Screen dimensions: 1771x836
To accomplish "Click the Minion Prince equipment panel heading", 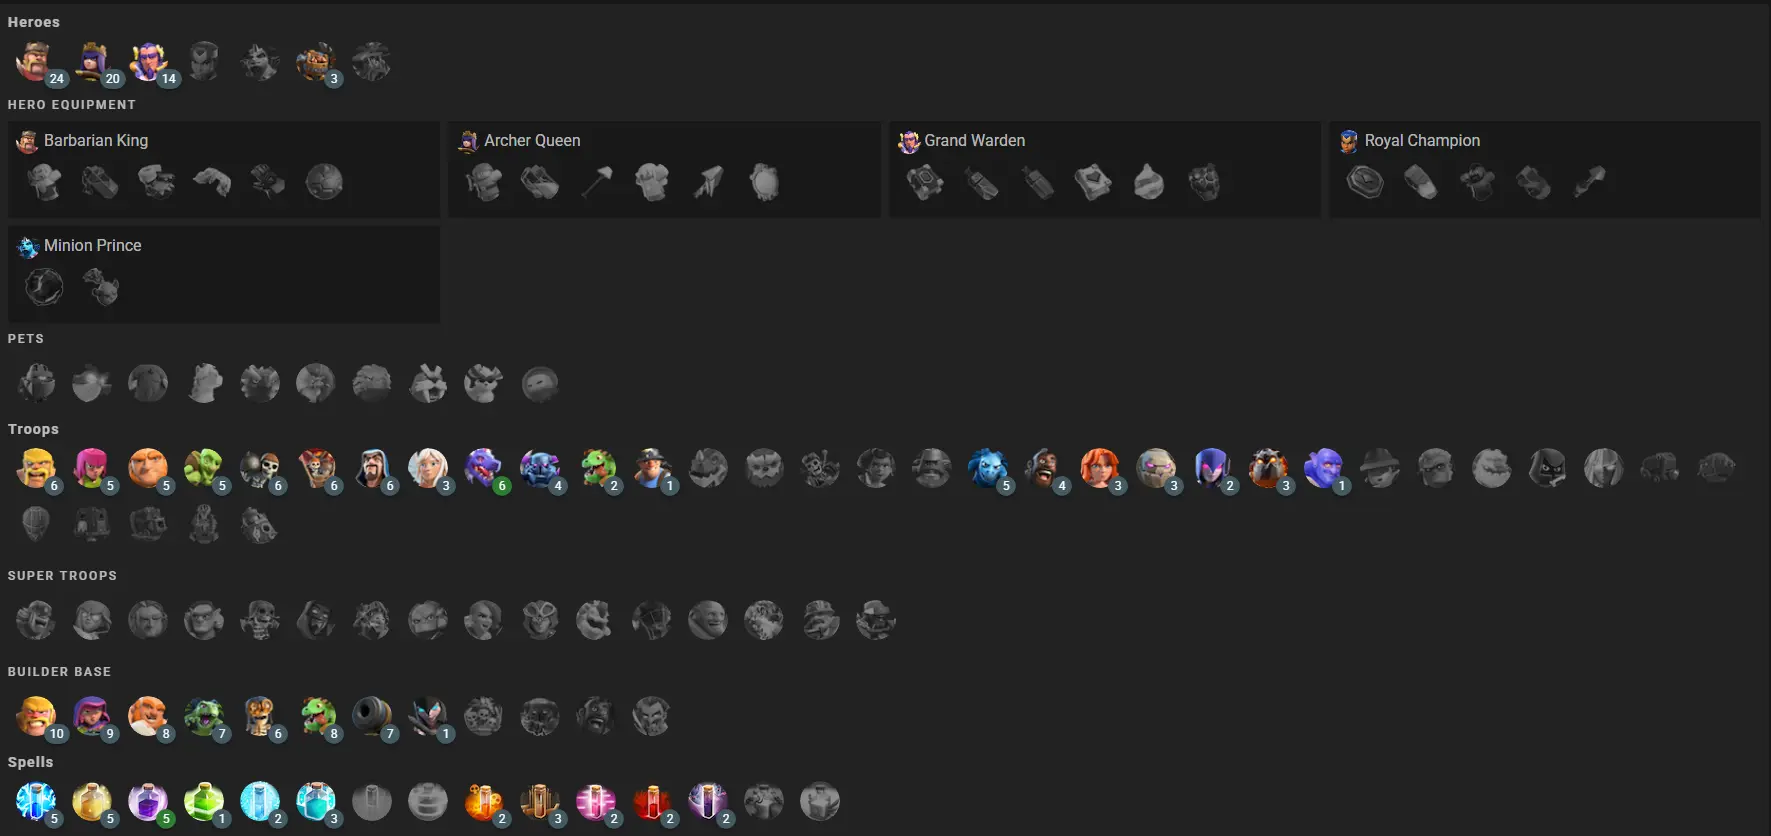I will pyautogui.click(x=93, y=246).
